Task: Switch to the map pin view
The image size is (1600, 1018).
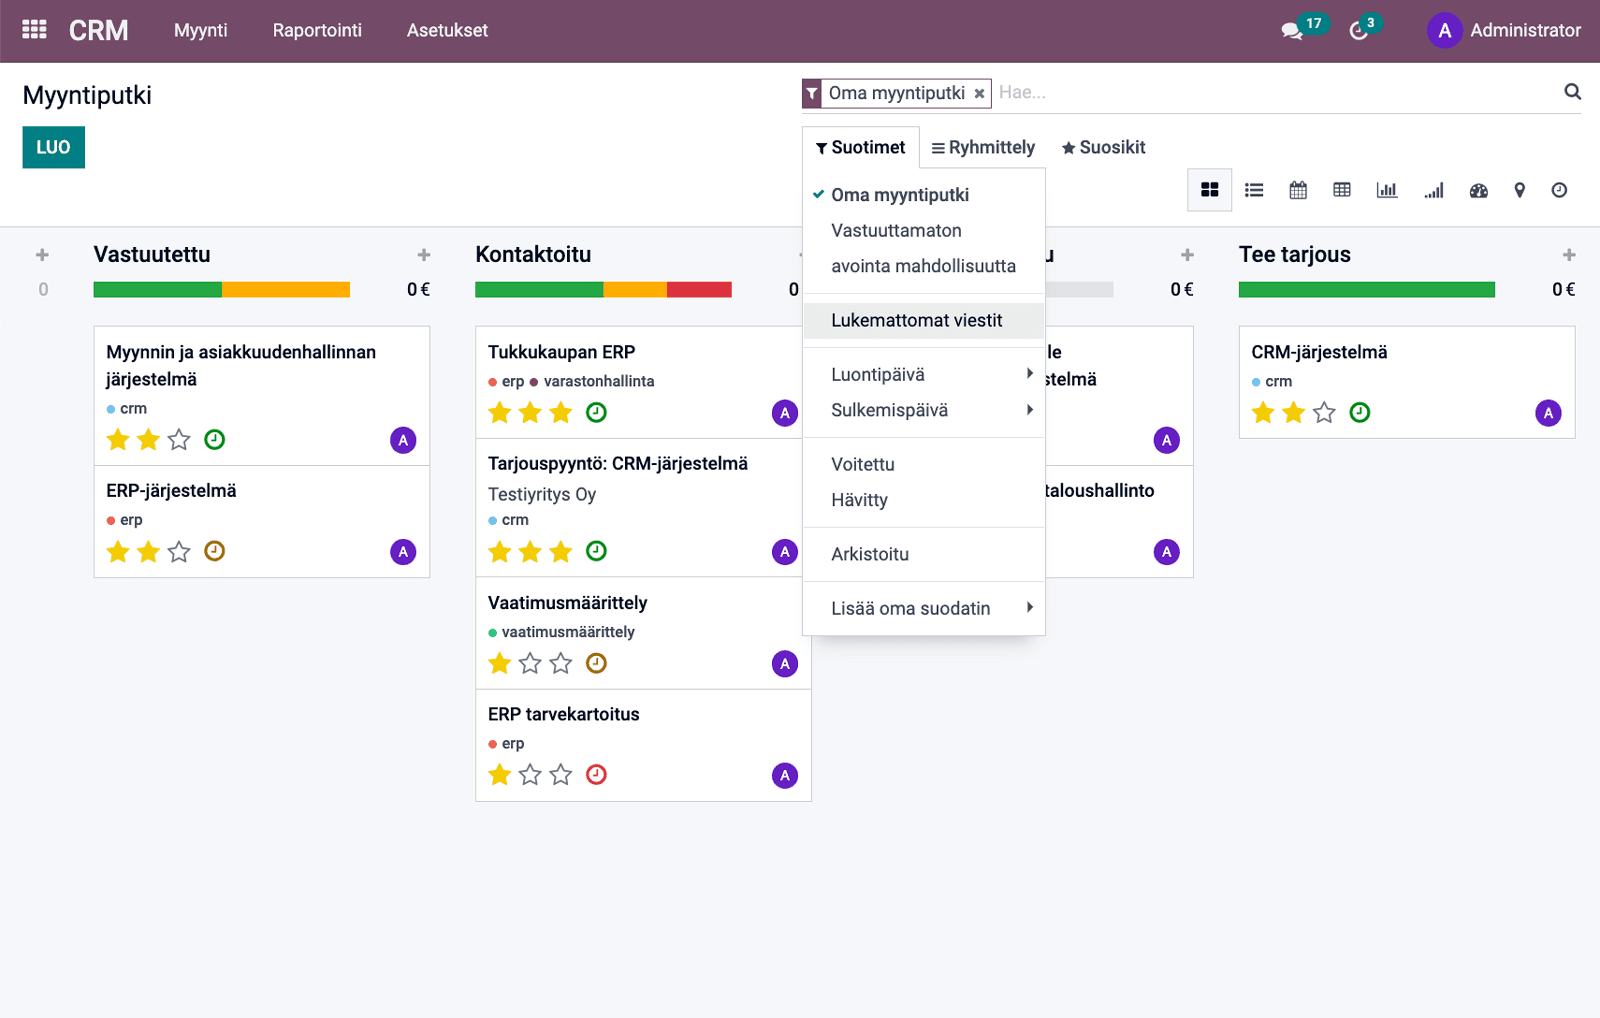Action: (x=1519, y=190)
